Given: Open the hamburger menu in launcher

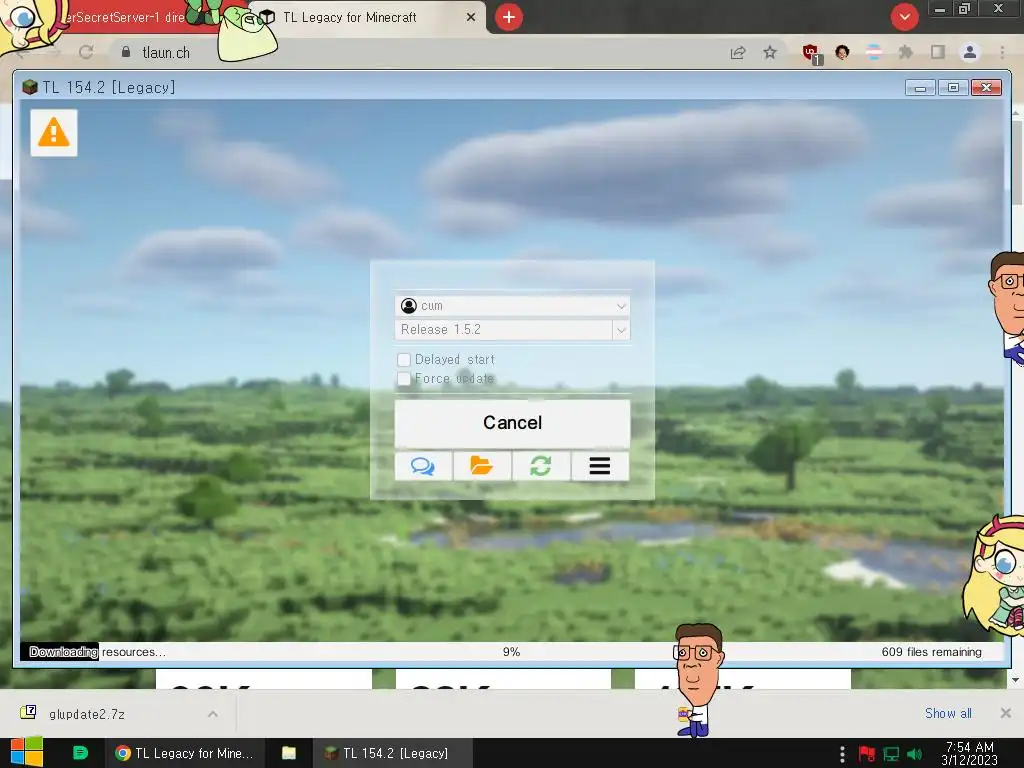Looking at the screenshot, I should [600, 466].
